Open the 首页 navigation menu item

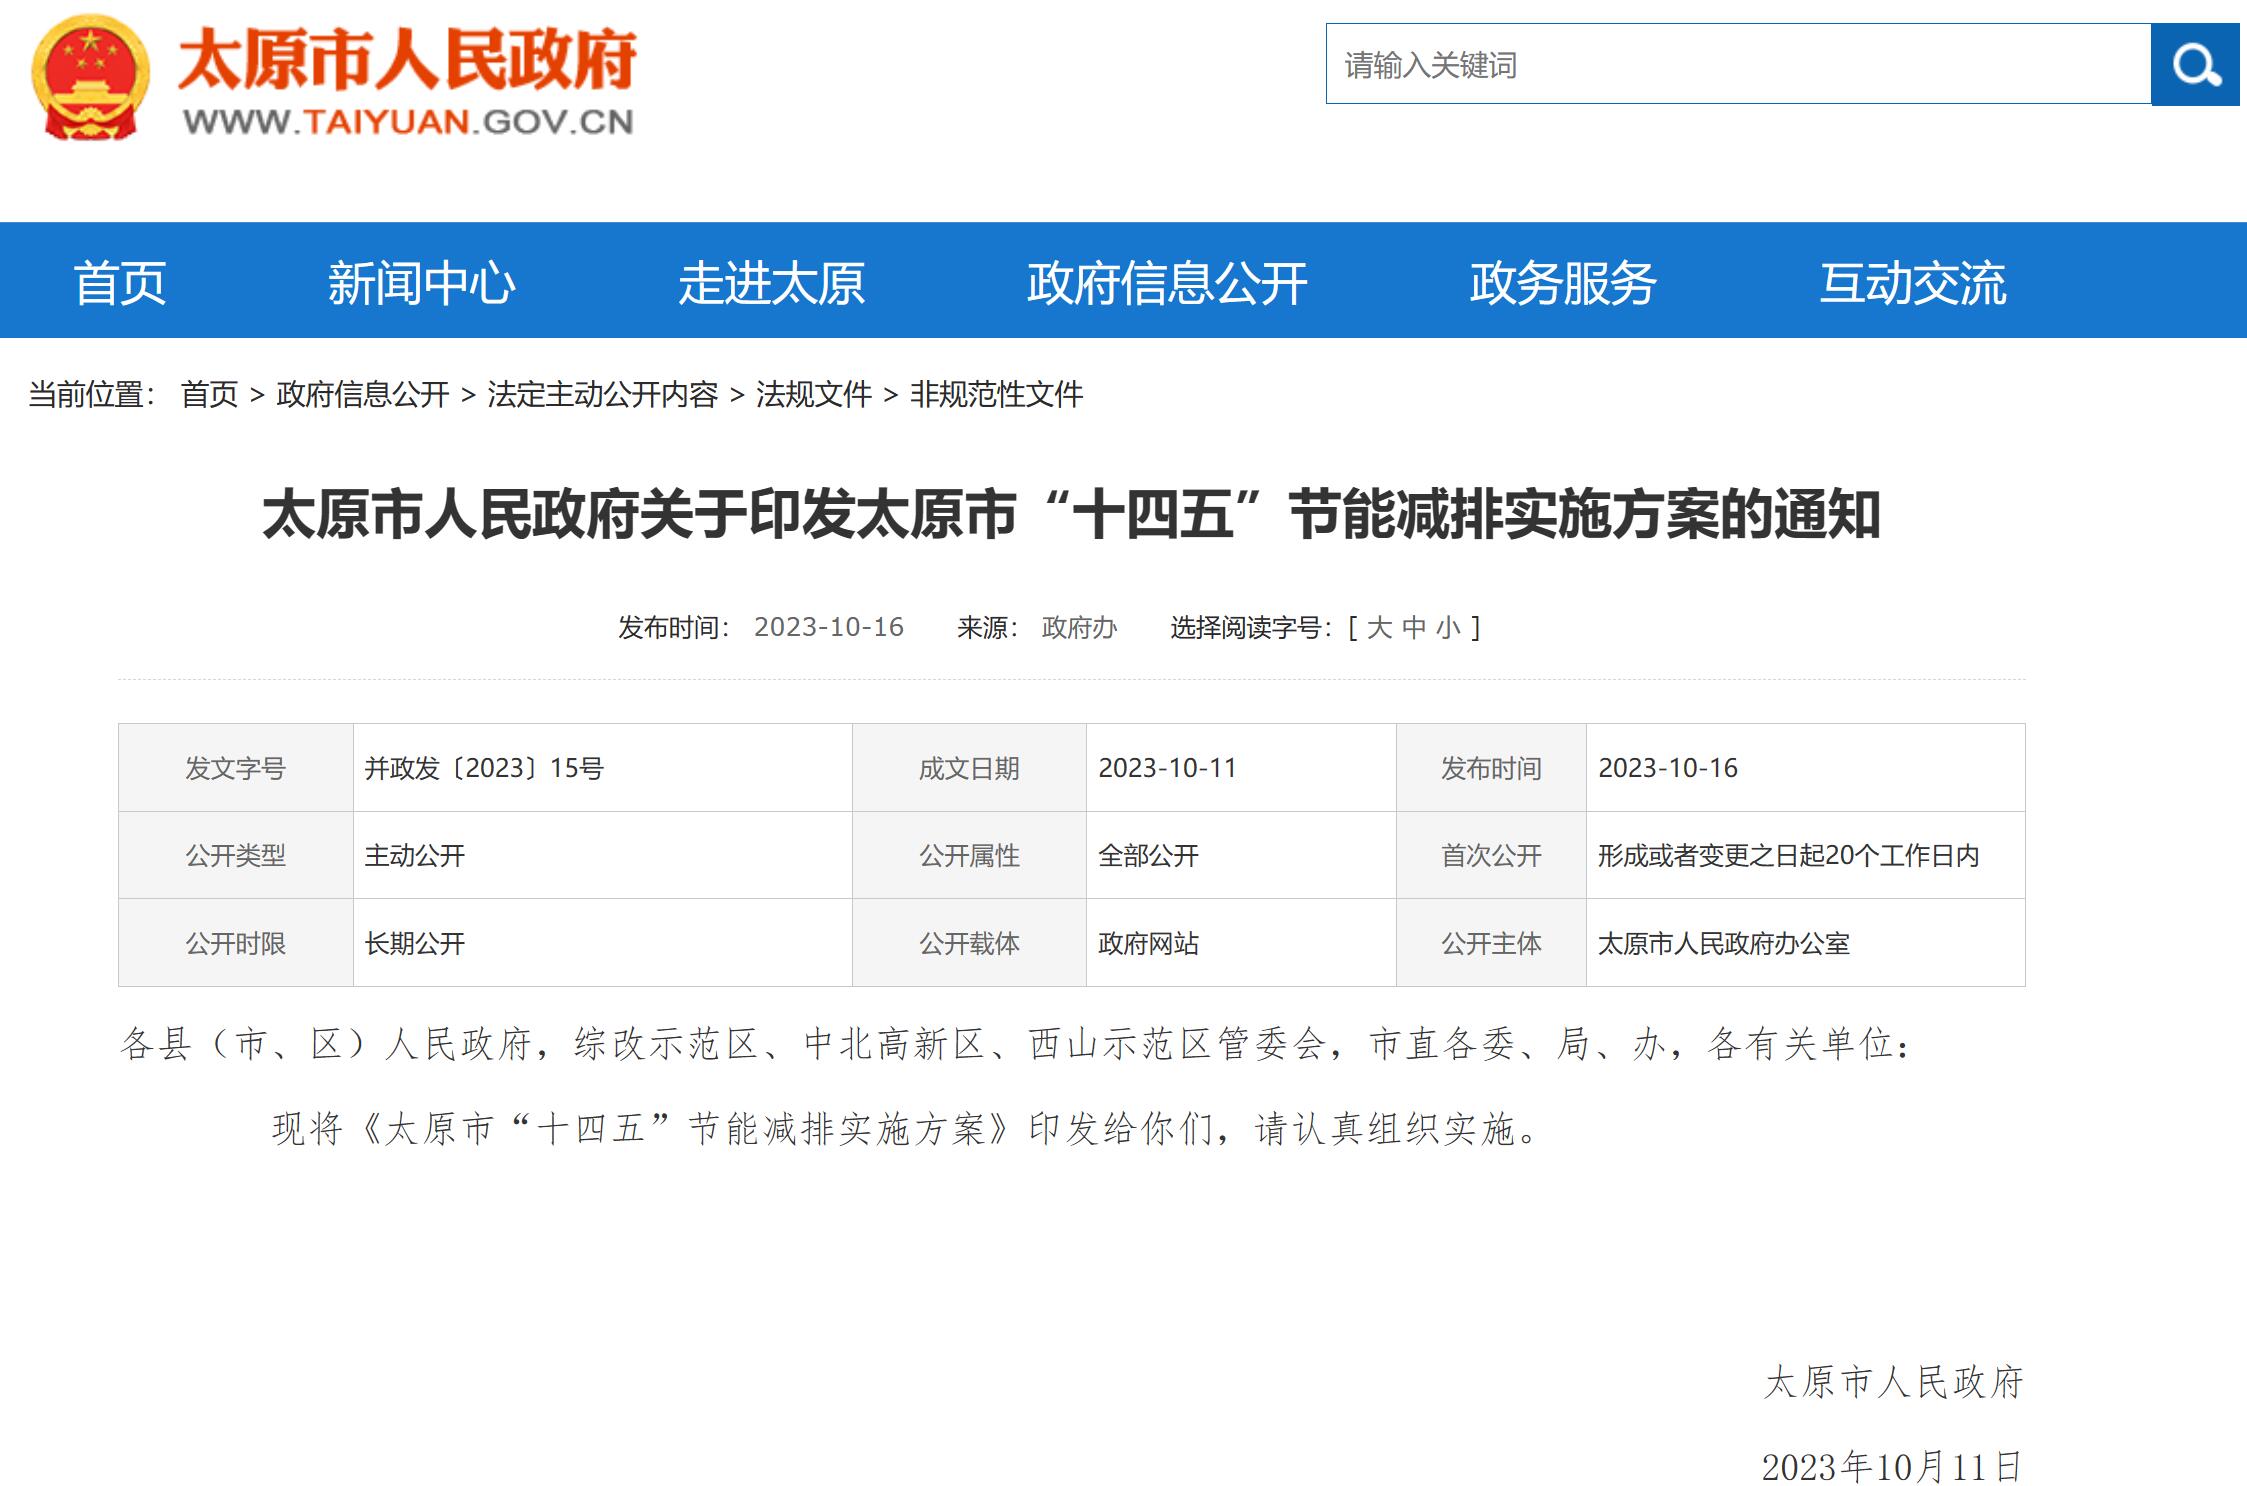[x=120, y=283]
